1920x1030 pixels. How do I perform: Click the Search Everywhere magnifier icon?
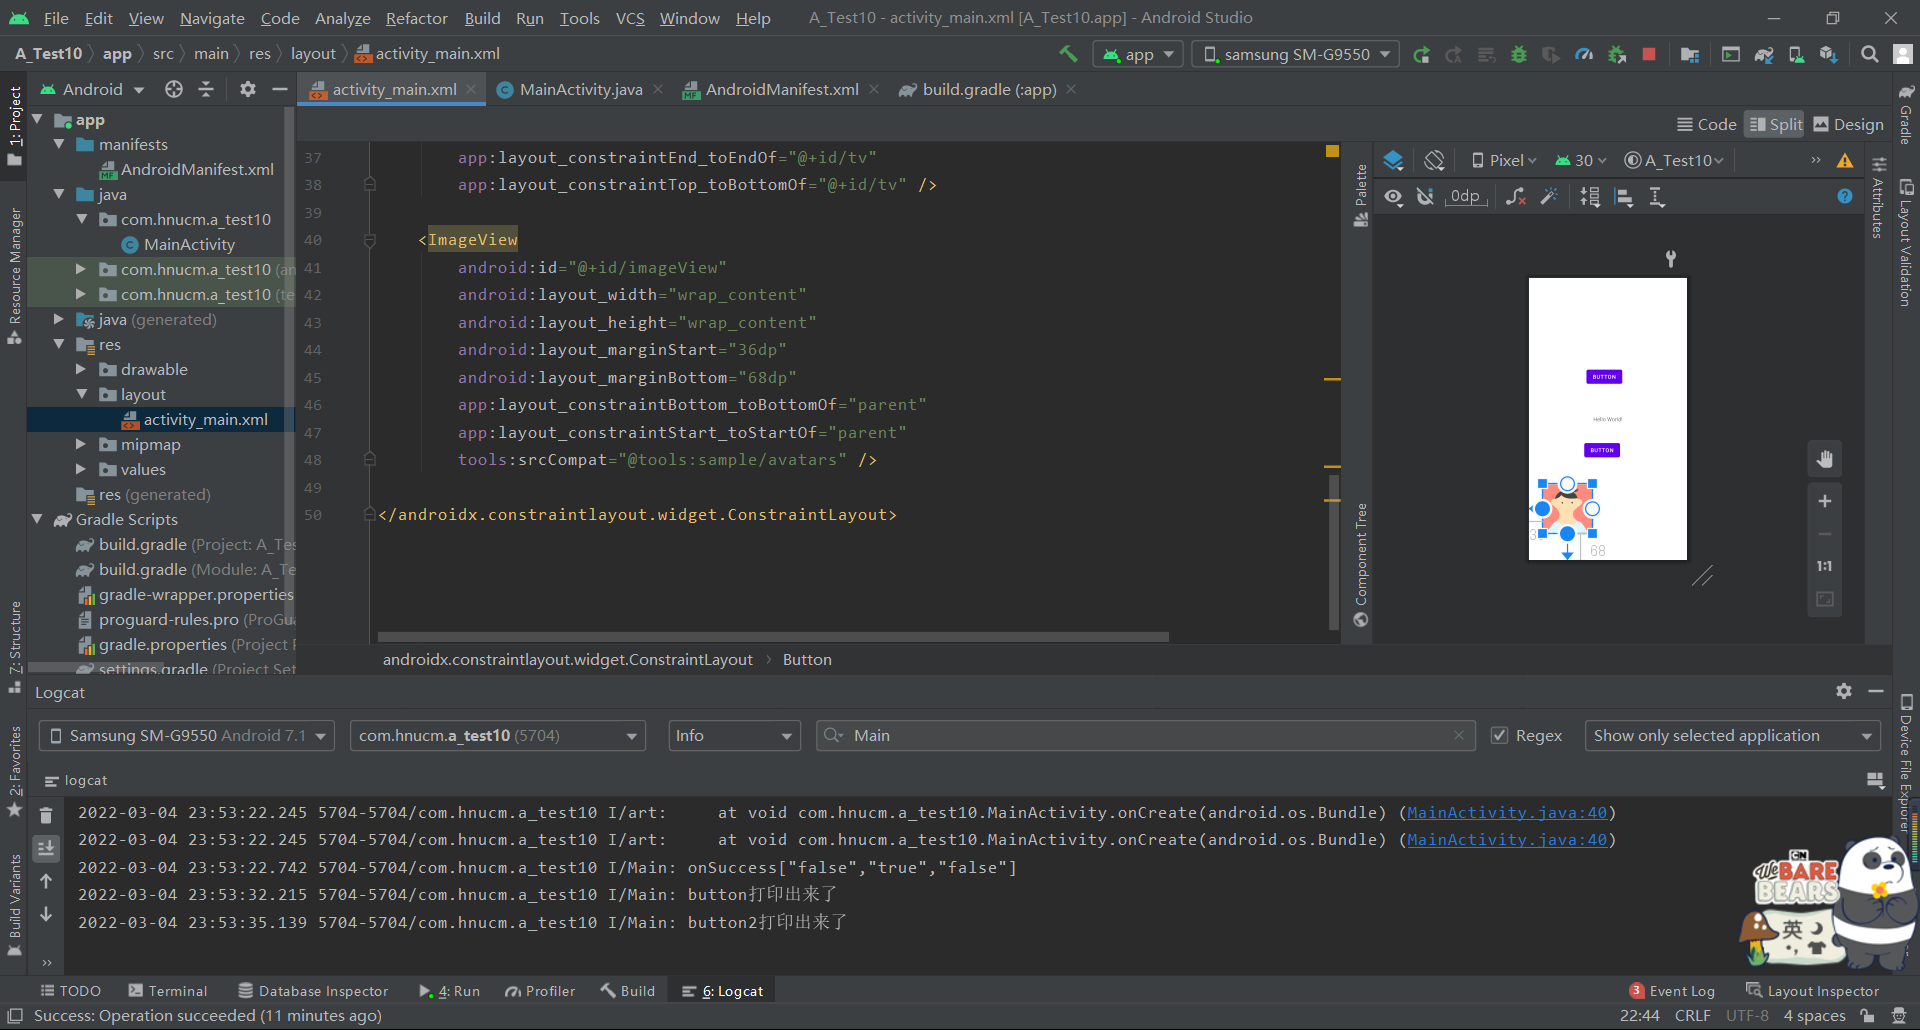[x=1869, y=55]
